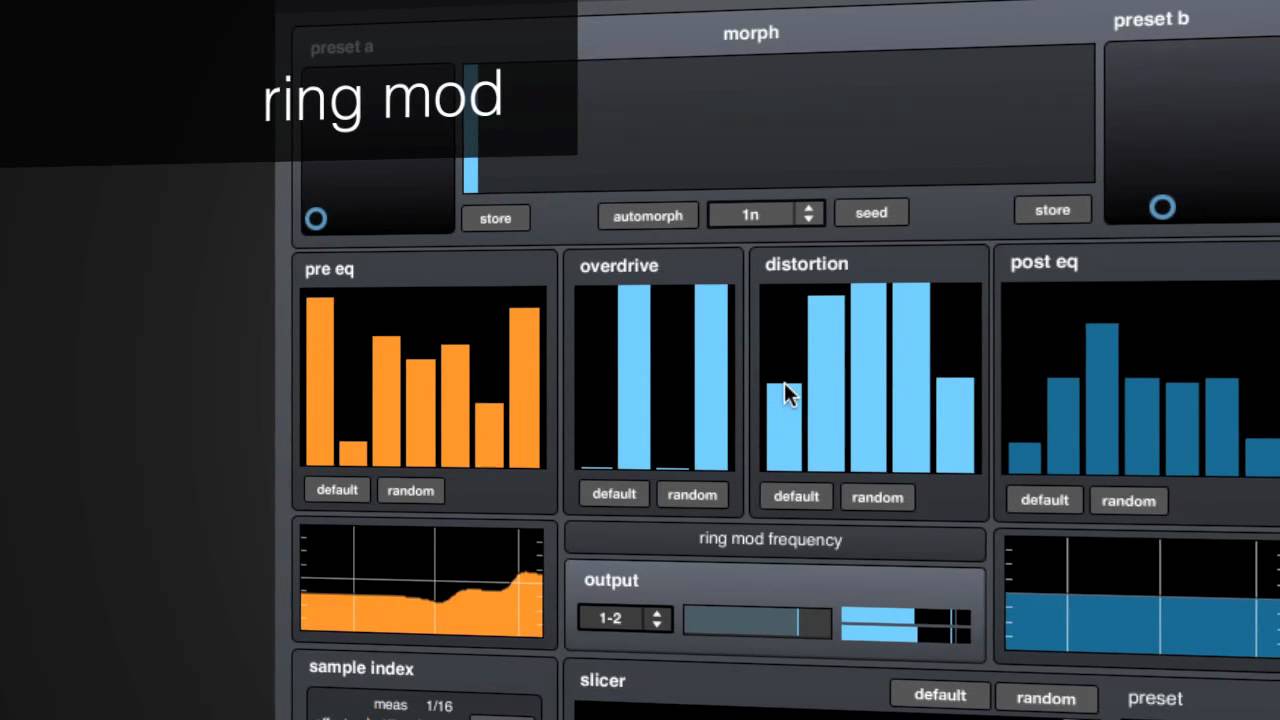
Task: Click the sample index panel title
Action: pos(361,668)
